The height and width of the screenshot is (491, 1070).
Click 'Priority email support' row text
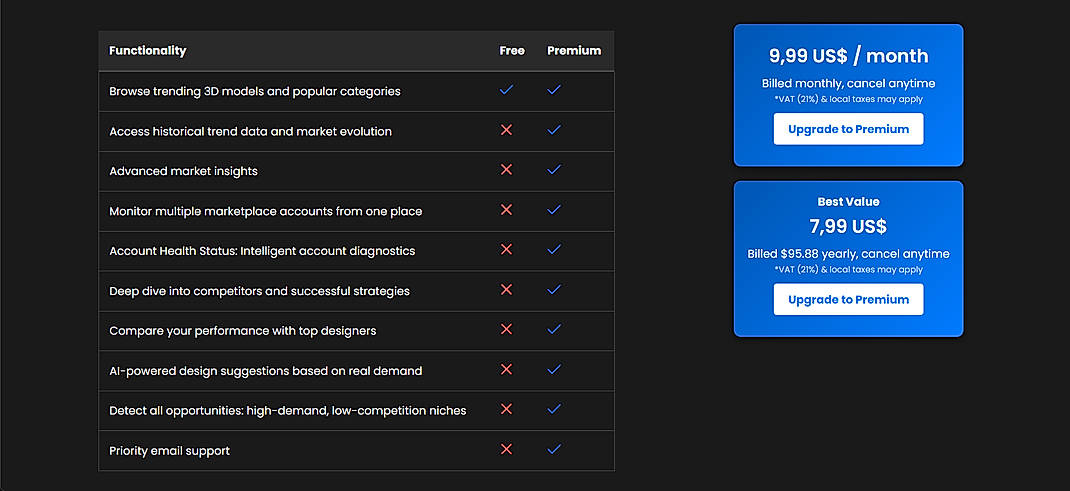[x=169, y=451]
